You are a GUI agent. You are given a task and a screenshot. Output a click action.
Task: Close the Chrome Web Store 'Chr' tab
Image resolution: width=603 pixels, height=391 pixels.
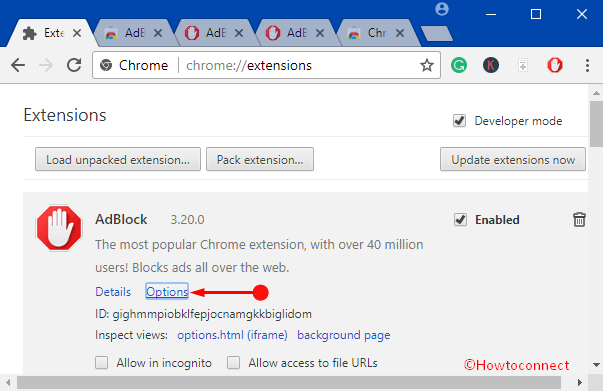click(400, 33)
